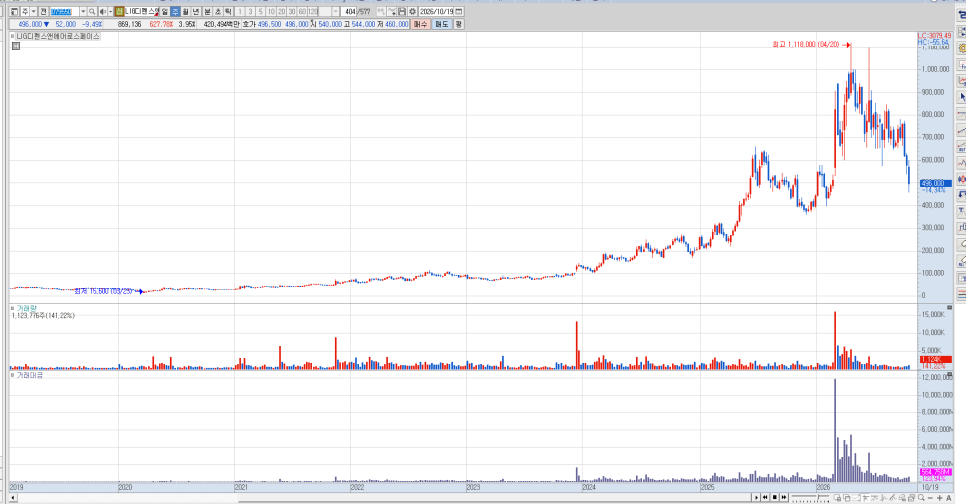966x504 pixels.
Task: Collapse the 거래량 volume panel marker
Action: coord(12,307)
